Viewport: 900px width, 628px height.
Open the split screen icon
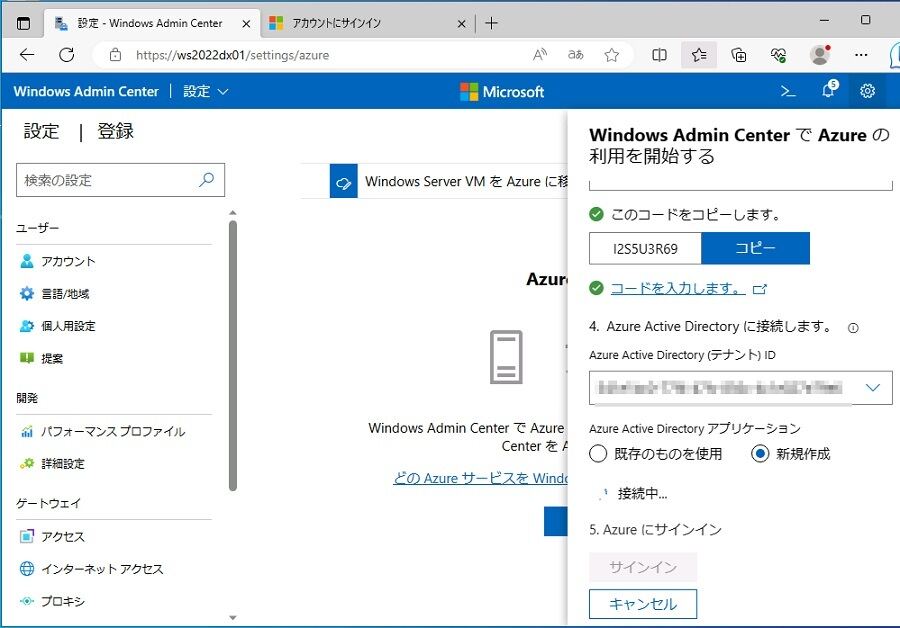click(x=660, y=55)
